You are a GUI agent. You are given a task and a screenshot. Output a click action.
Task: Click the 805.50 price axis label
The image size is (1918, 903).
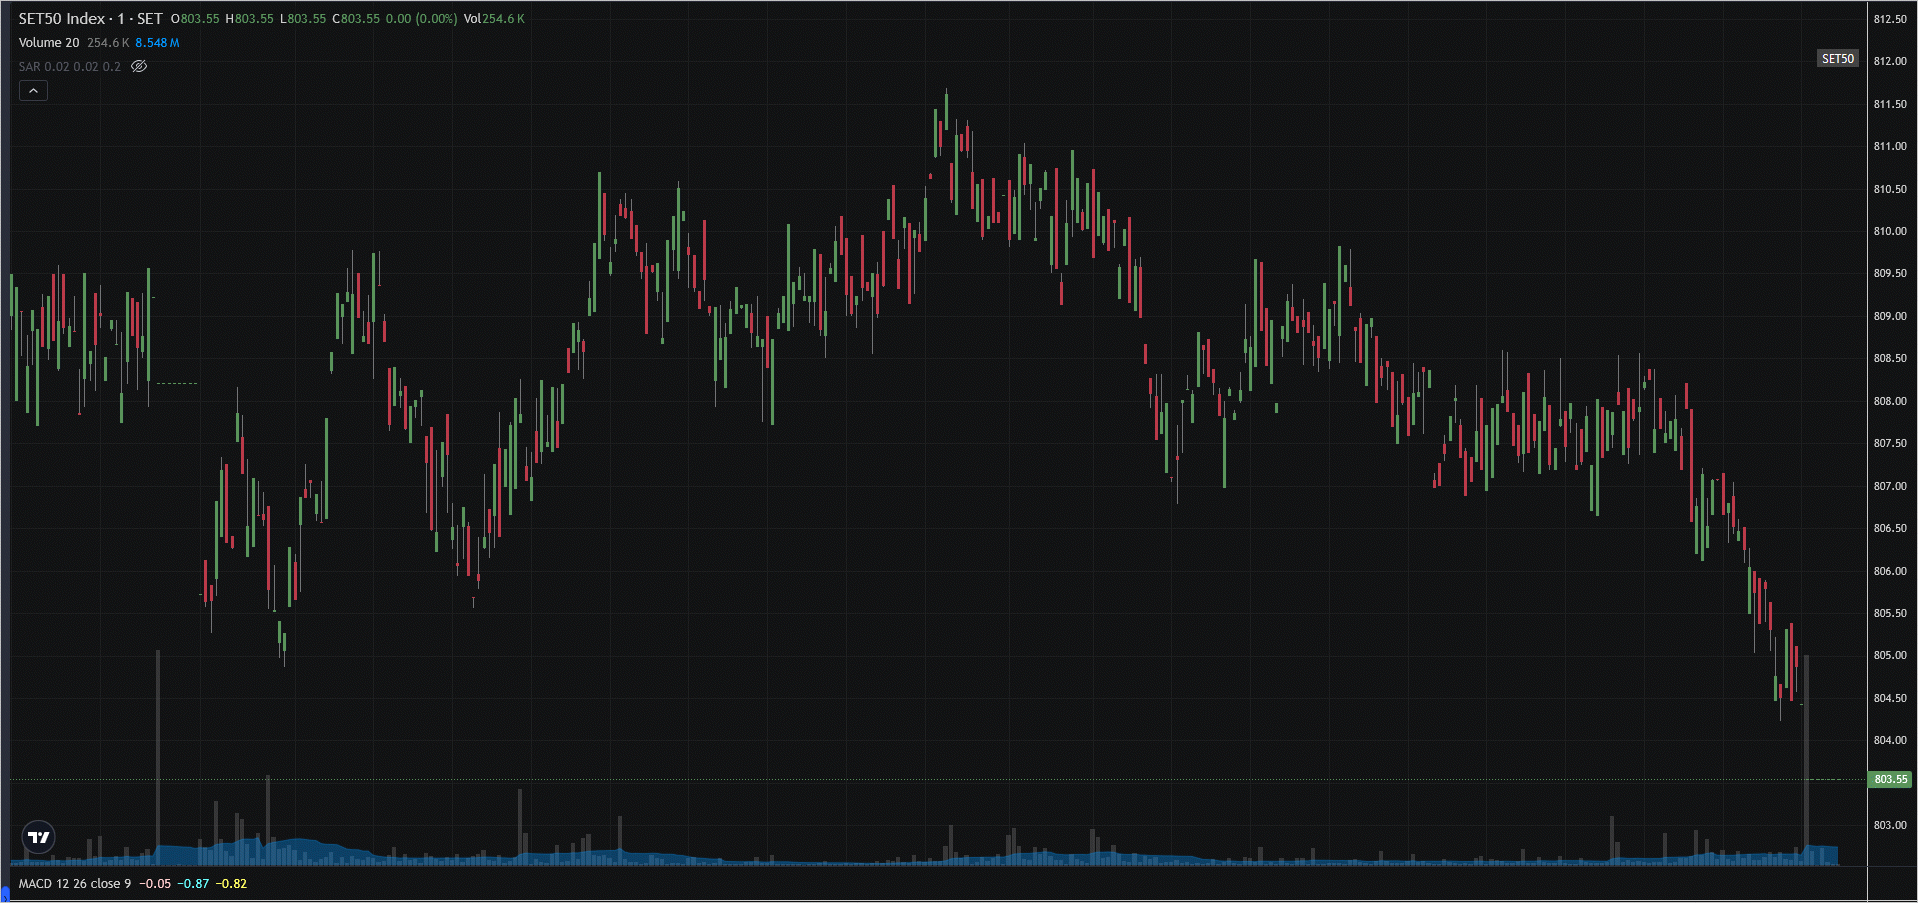(1889, 613)
